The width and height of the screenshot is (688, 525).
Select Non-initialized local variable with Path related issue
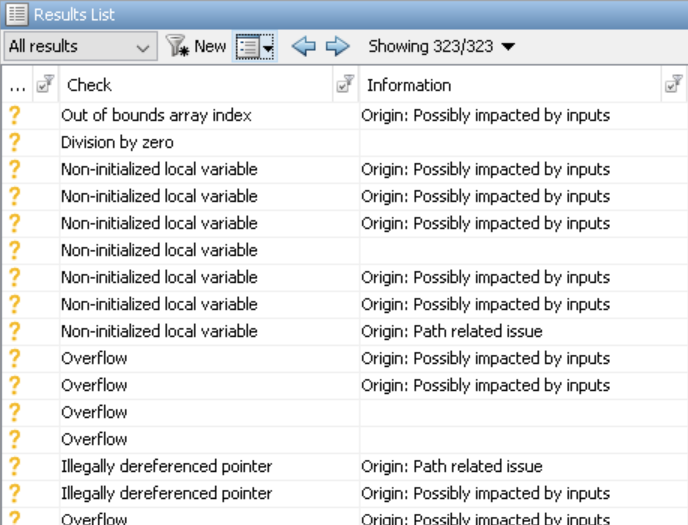(x=159, y=331)
